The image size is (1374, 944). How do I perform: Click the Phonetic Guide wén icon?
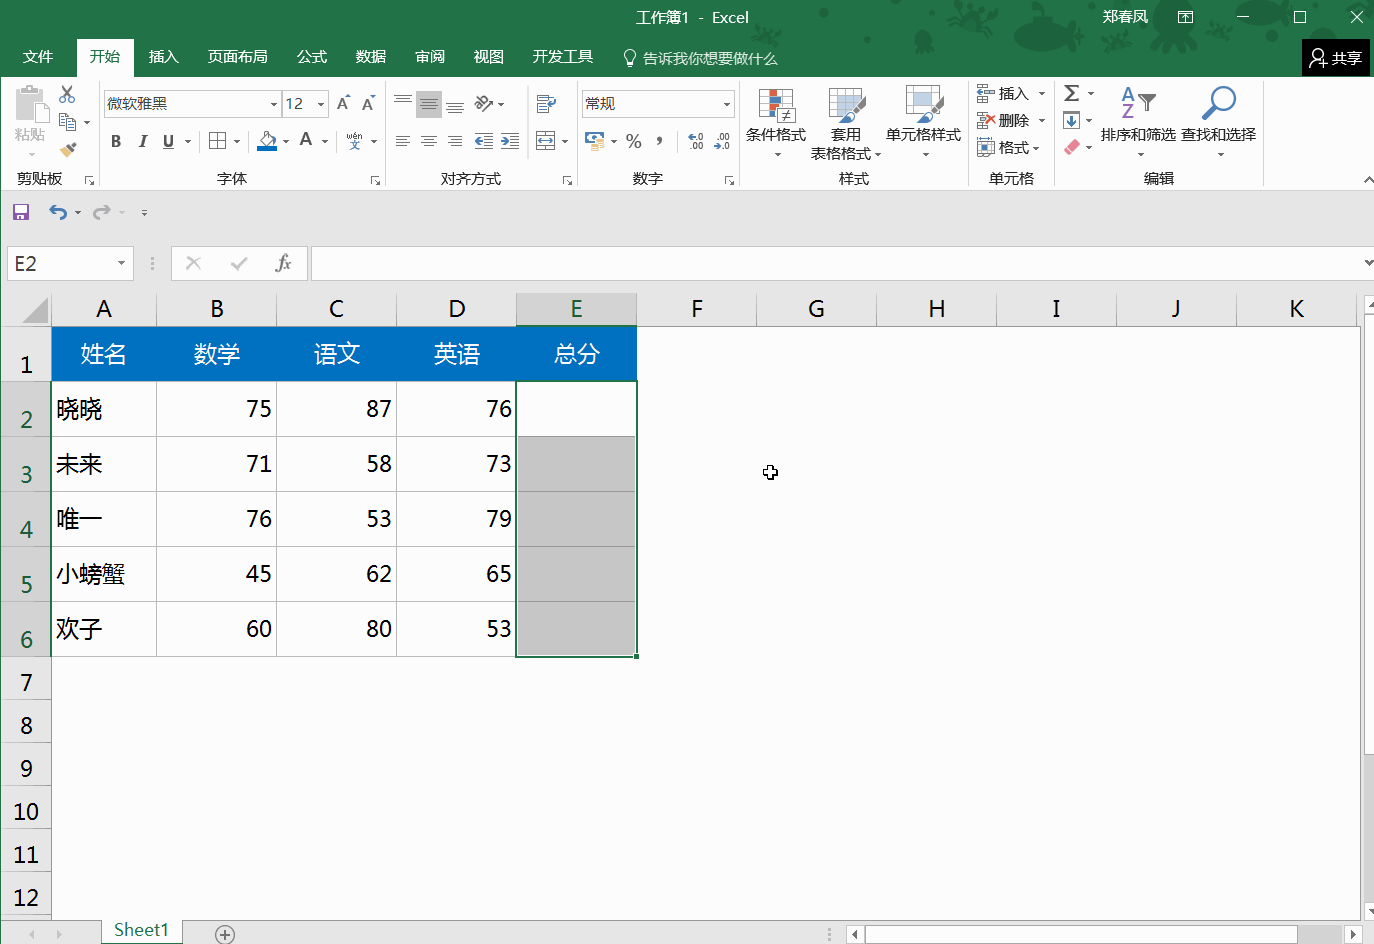(354, 141)
